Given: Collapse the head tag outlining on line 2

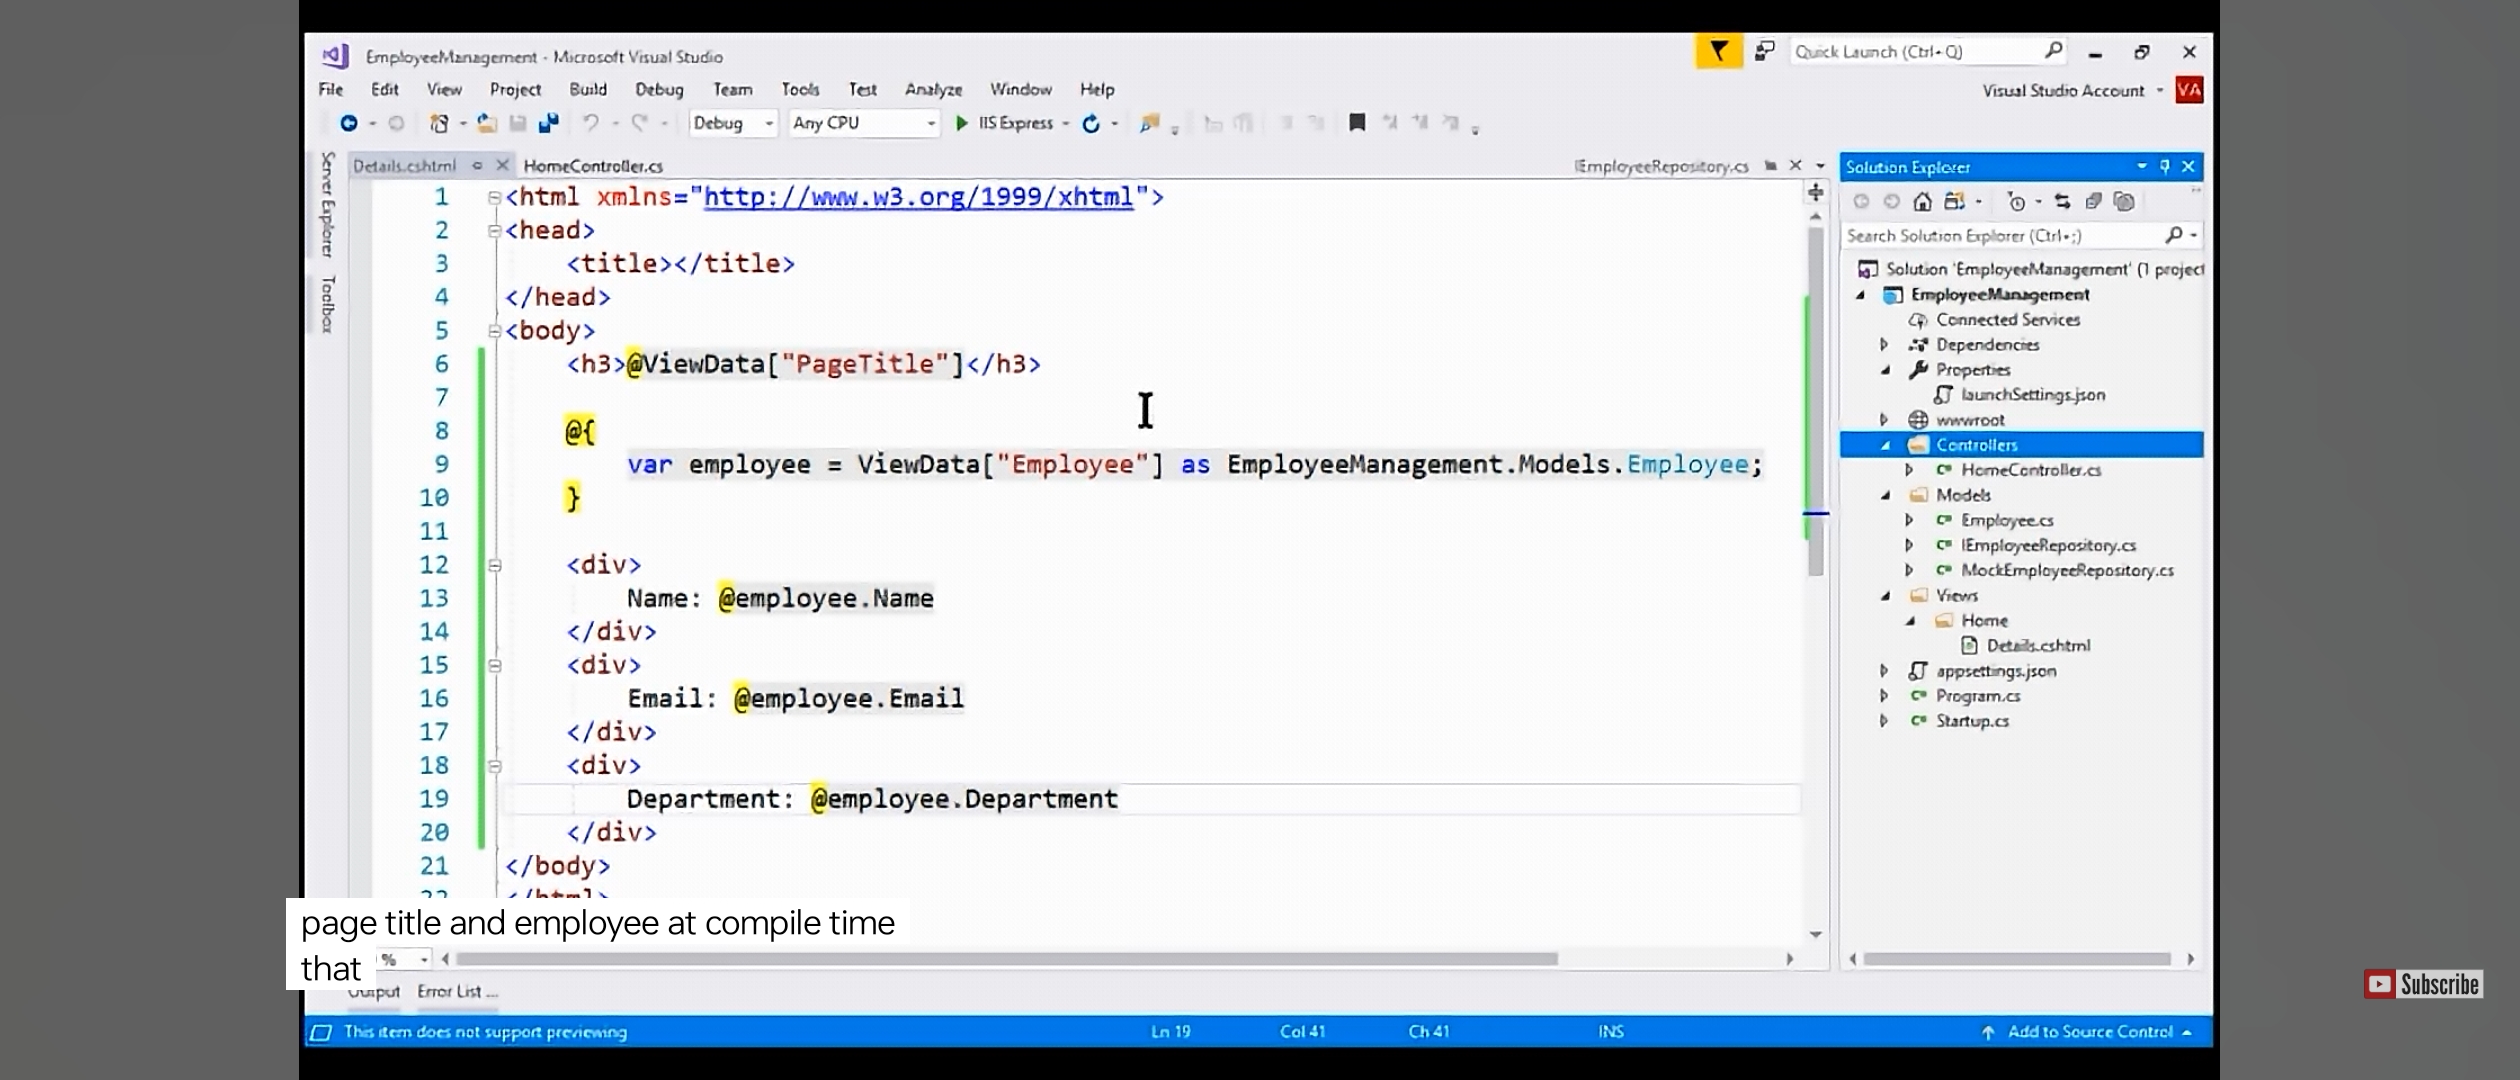Looking at the screenshot, I should click(494, 231).
